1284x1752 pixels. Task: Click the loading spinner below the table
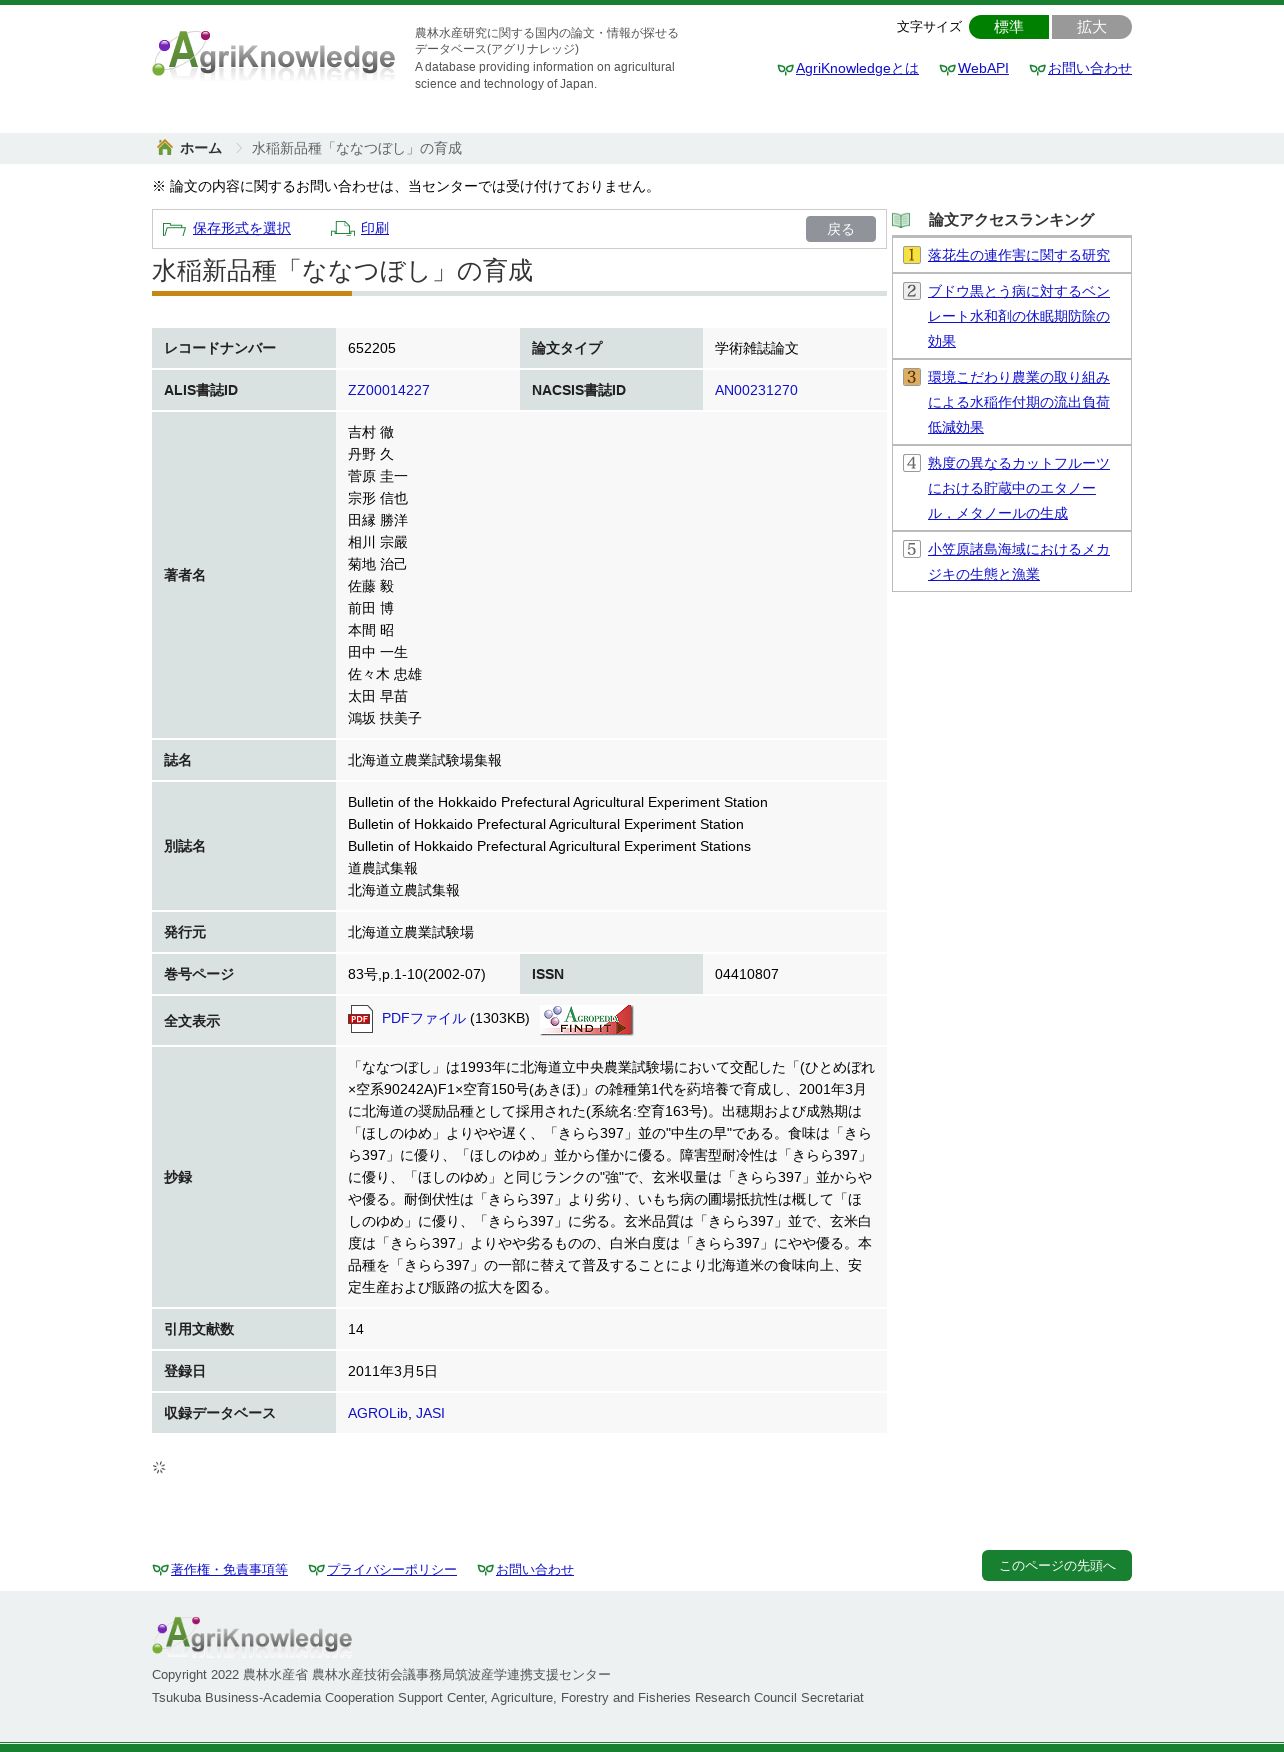click(159, 1467)
